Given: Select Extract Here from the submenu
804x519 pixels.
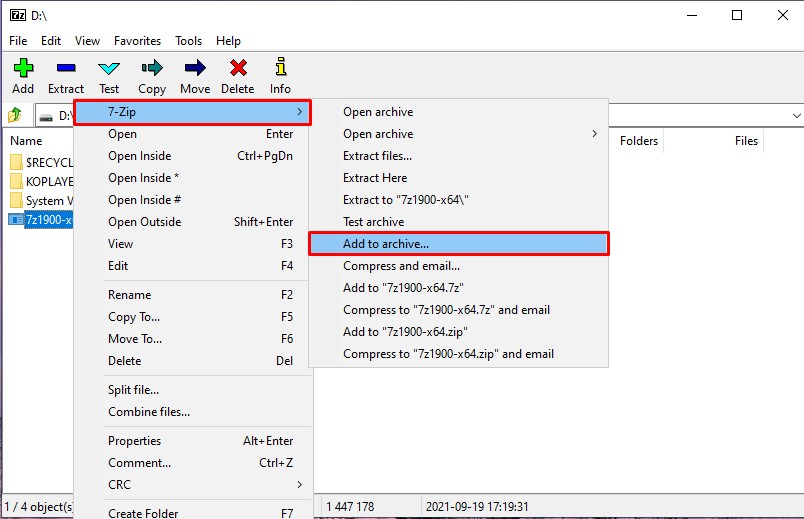Looking at the screenshot, I should click(x=375, y=178).
